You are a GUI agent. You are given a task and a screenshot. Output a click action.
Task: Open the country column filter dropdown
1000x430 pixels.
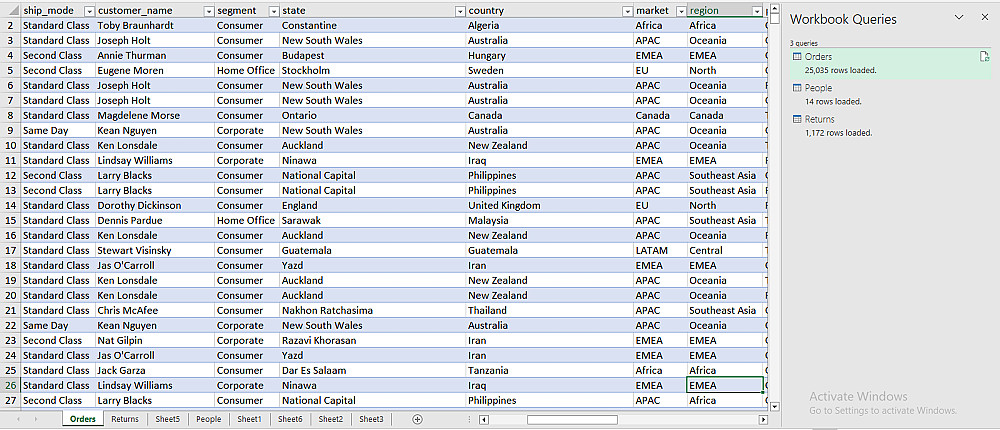(627, 11)
